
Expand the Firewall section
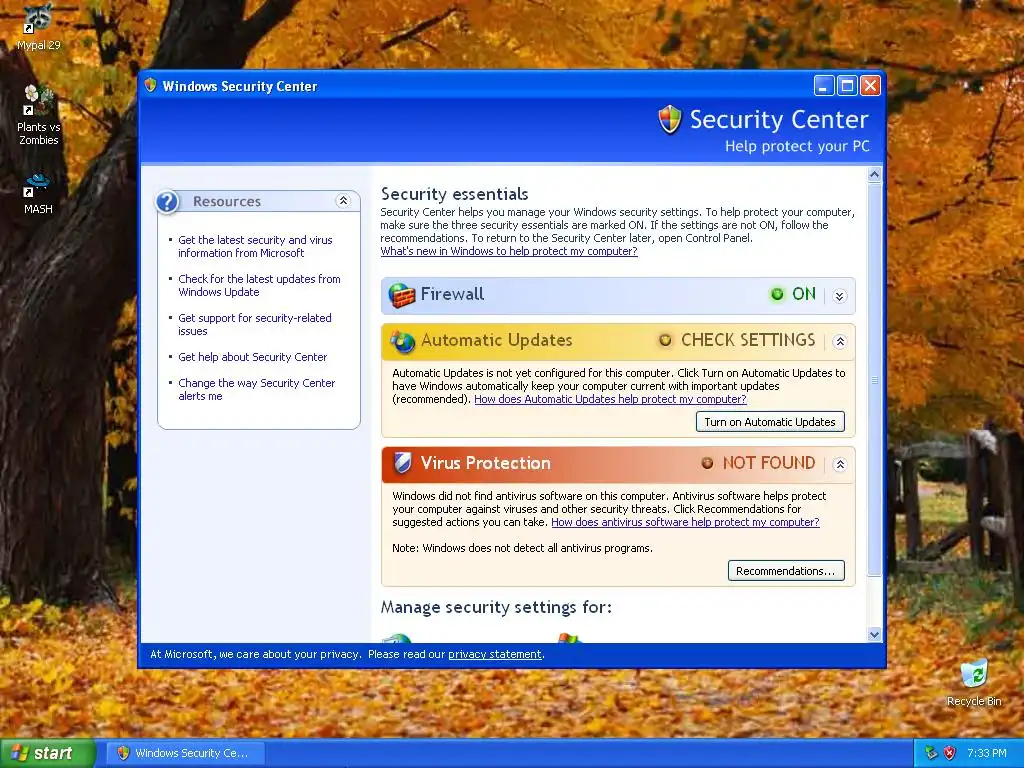click(840, 296)
